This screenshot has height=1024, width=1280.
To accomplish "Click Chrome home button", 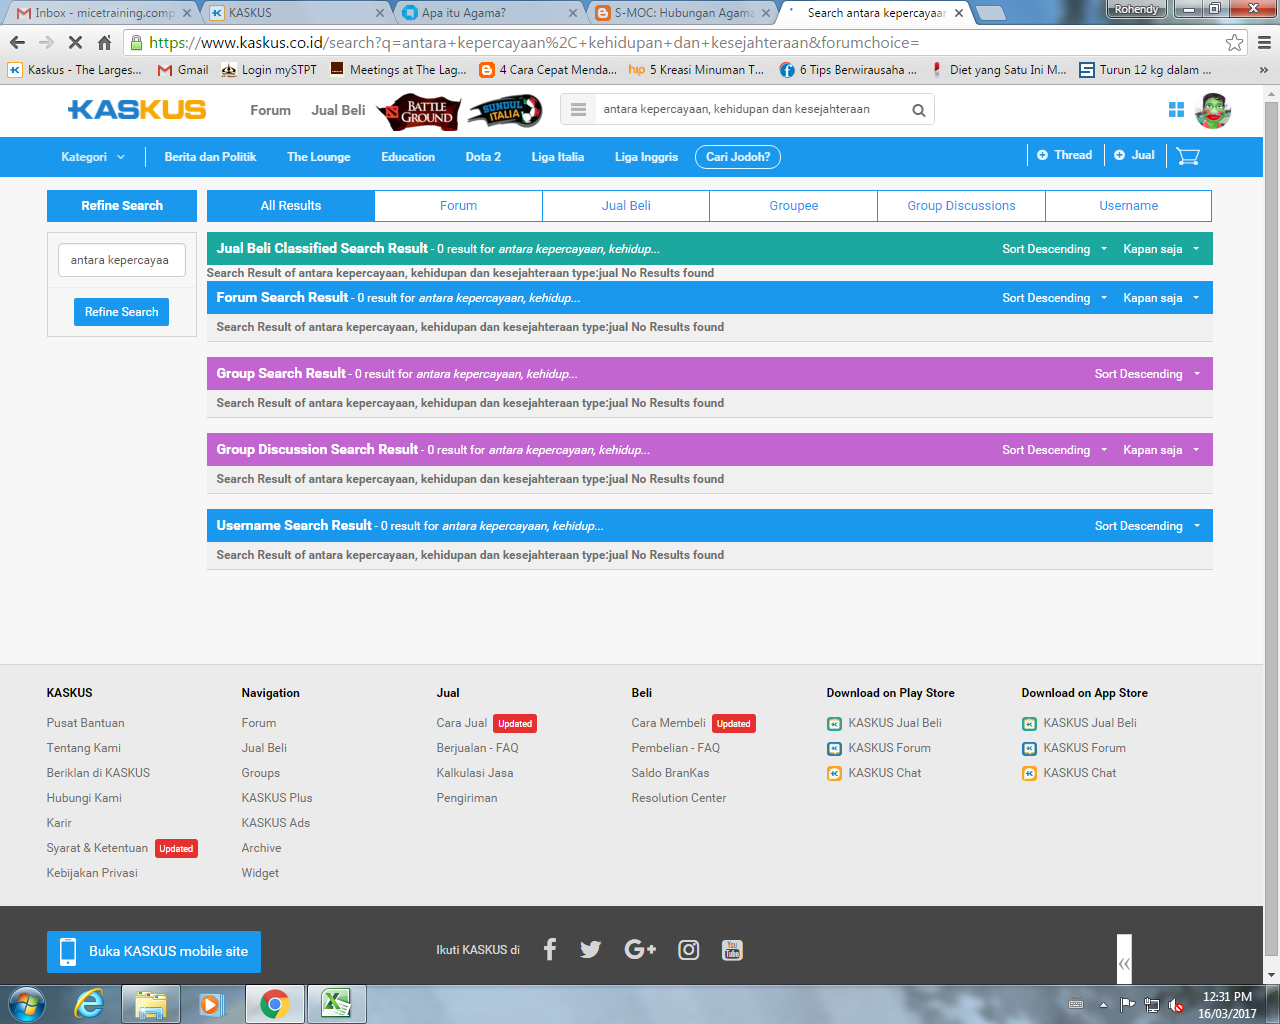I will (104, 43).
